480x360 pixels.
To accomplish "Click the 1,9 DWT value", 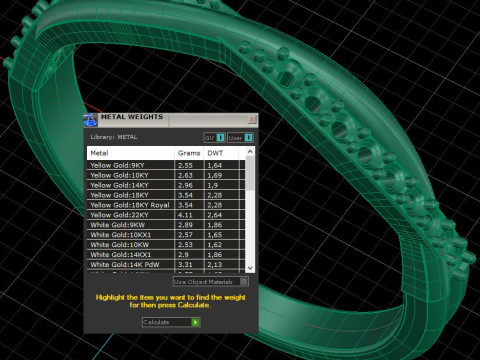I will 212,185.
